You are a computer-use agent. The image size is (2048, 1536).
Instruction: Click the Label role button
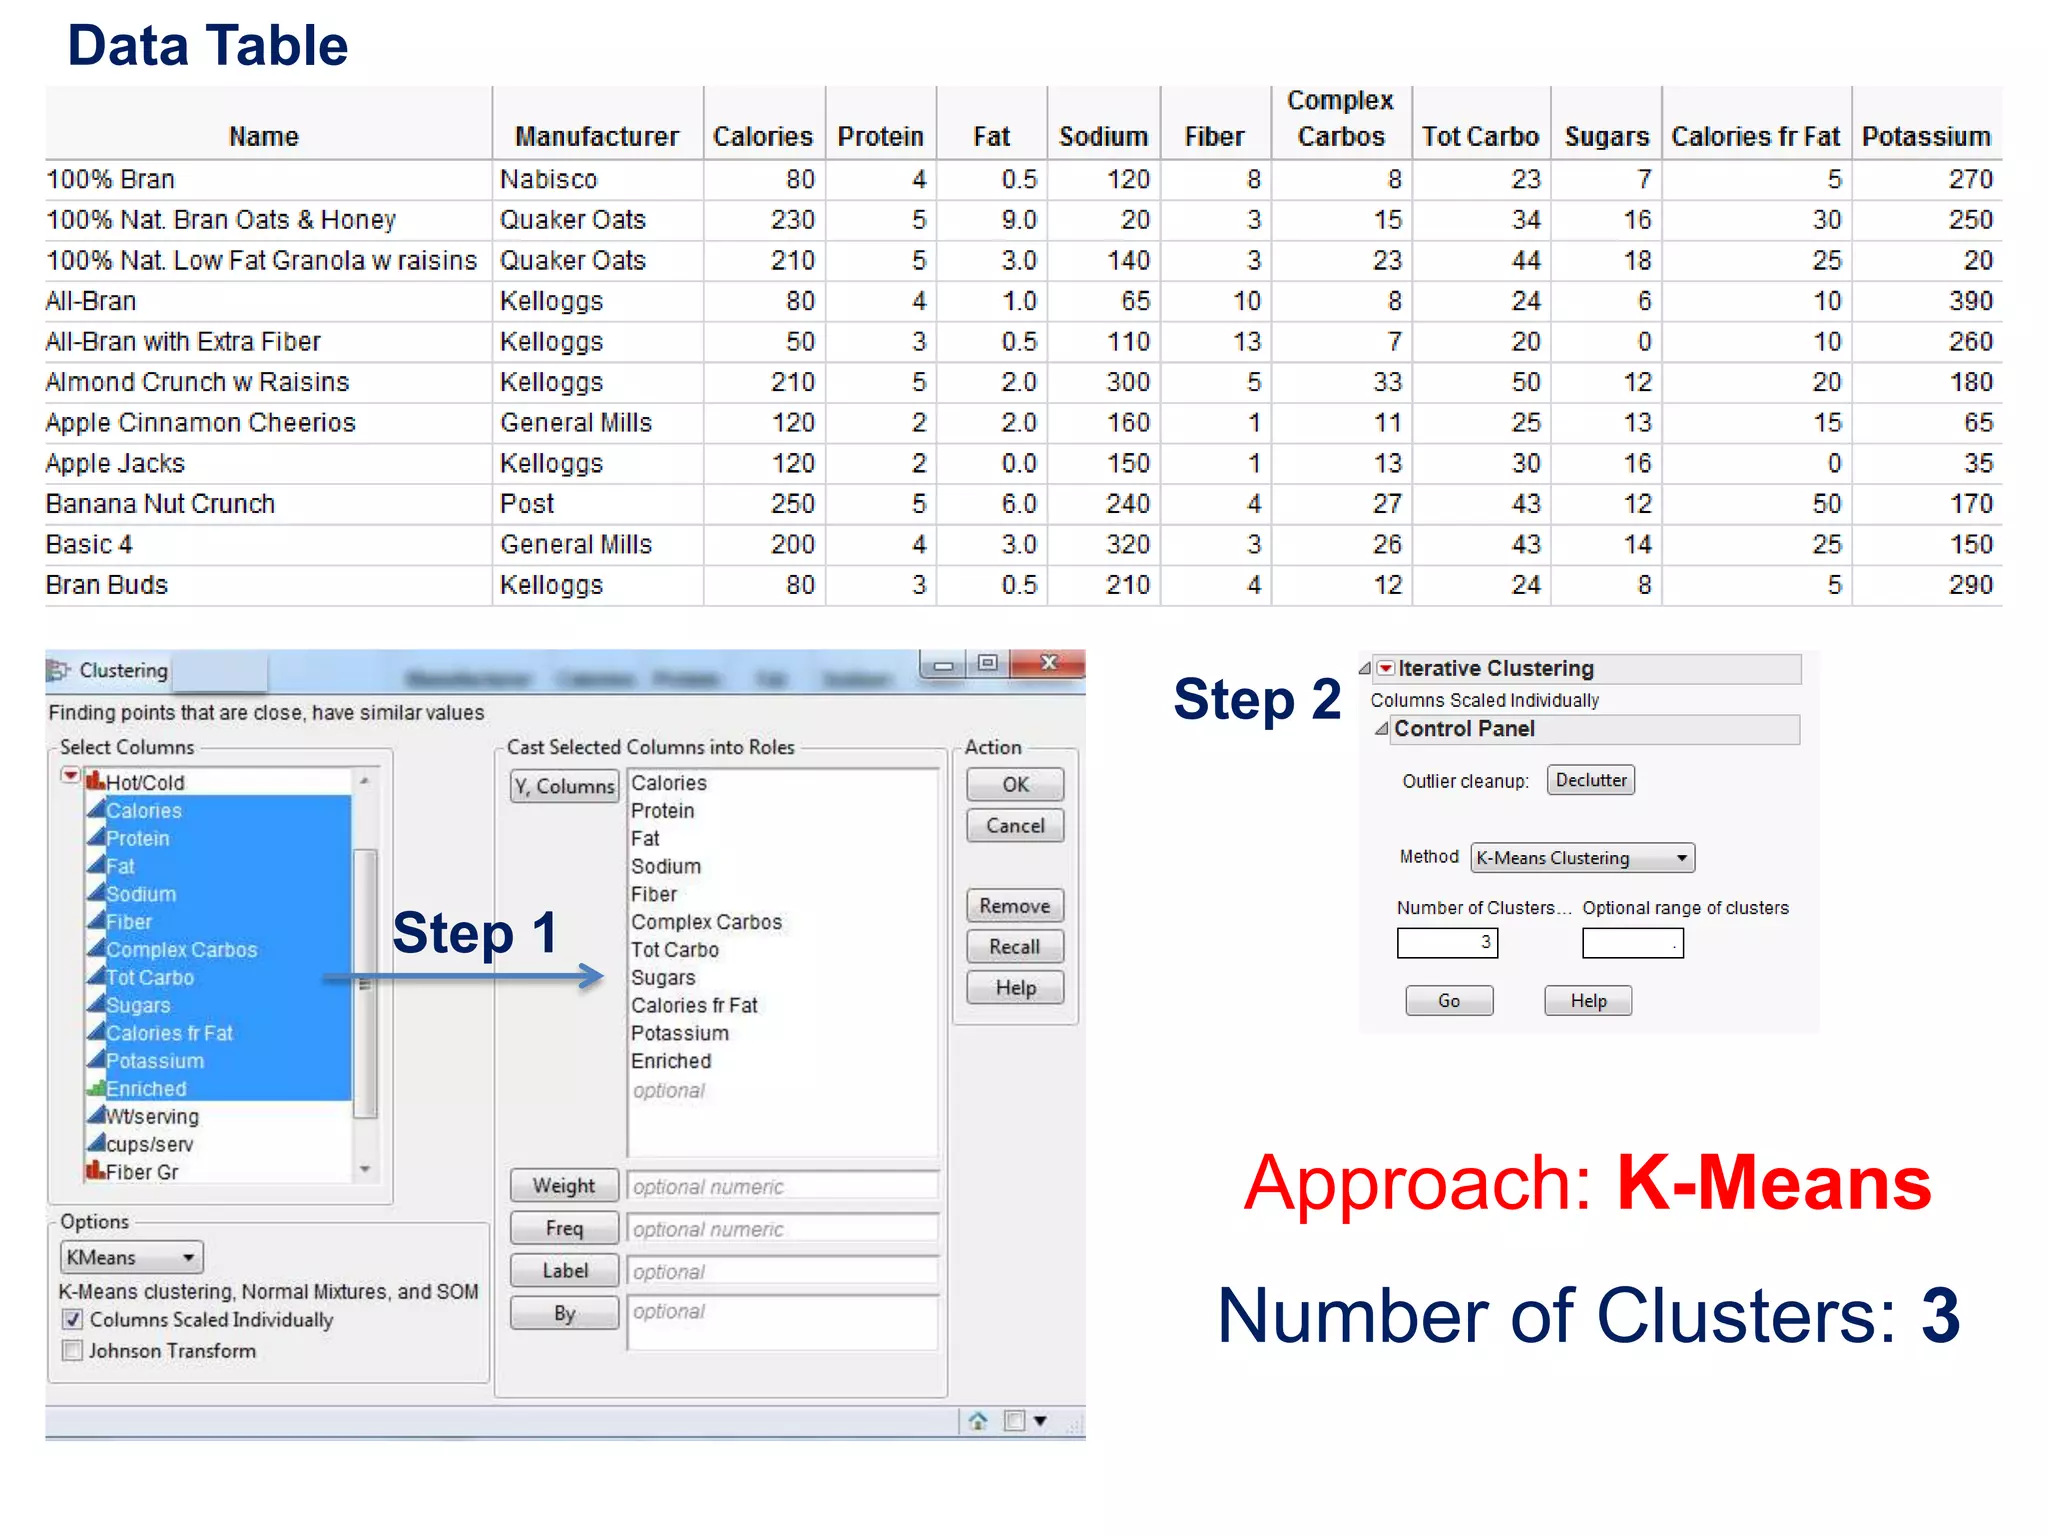click(x=565, y=1271)
